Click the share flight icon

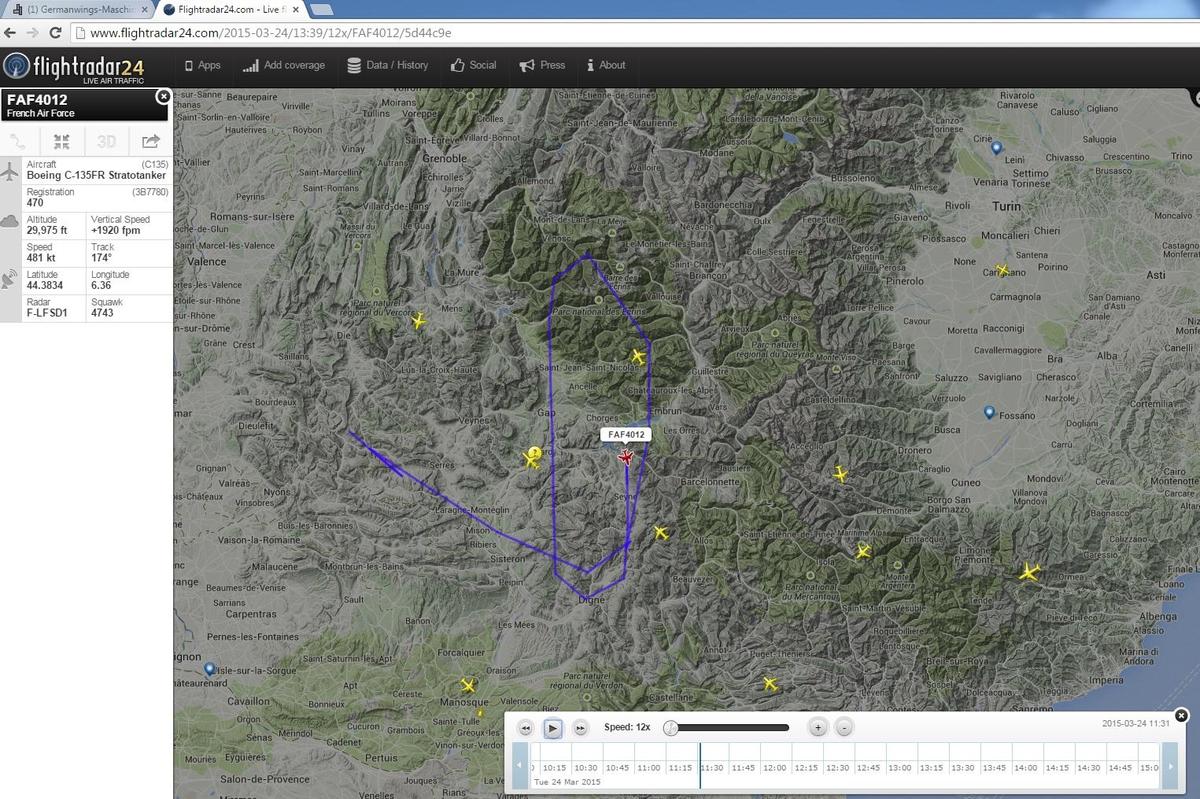[150, 141]
